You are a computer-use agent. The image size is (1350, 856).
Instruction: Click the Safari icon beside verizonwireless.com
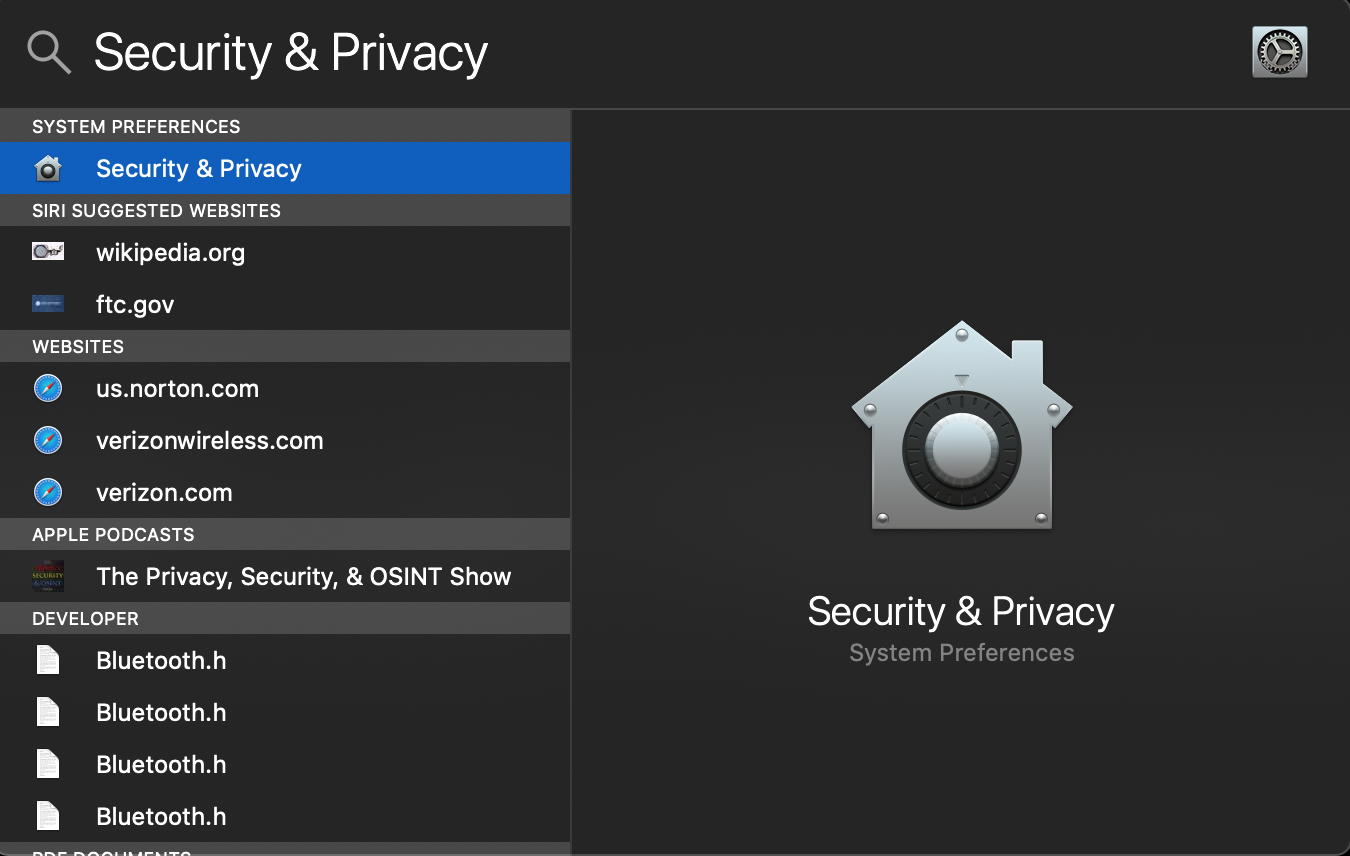[48, 440]
